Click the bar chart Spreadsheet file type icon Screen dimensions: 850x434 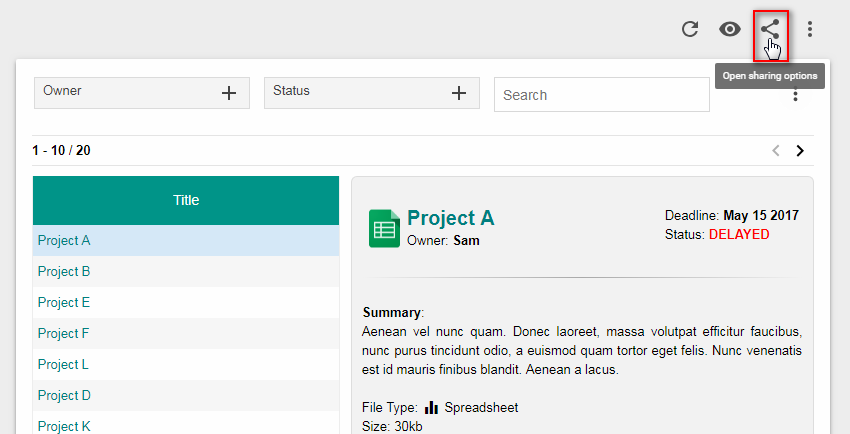coord(431,407)
